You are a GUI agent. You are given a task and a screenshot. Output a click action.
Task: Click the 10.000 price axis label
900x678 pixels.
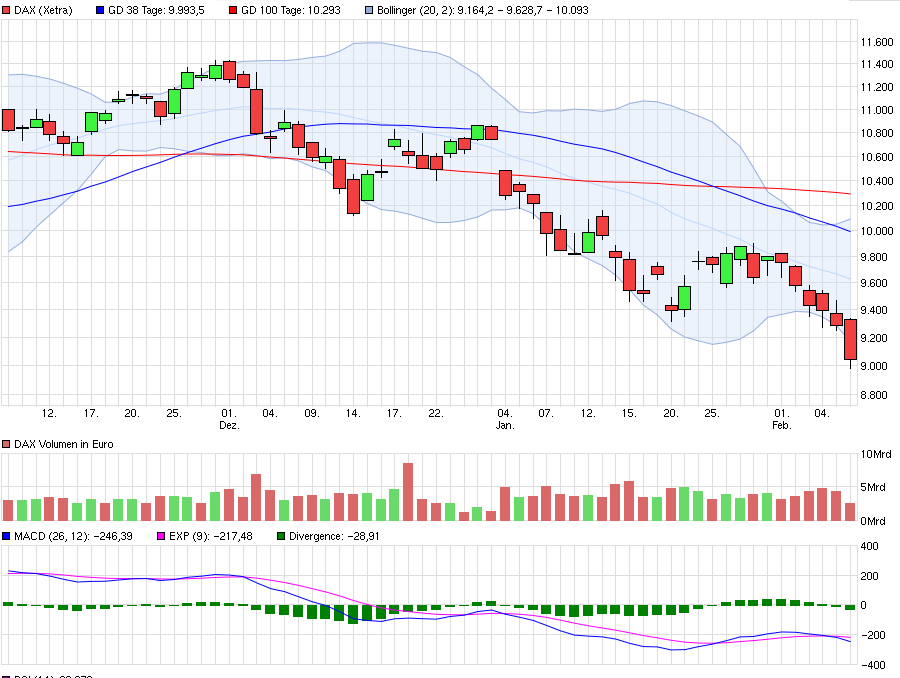point(877,231)
